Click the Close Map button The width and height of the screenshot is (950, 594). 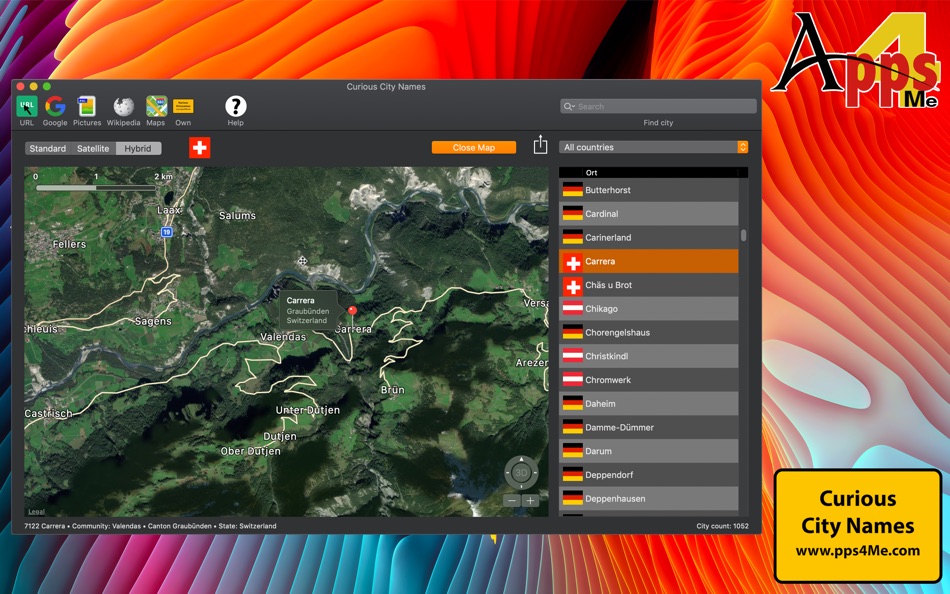pos(473,146)
